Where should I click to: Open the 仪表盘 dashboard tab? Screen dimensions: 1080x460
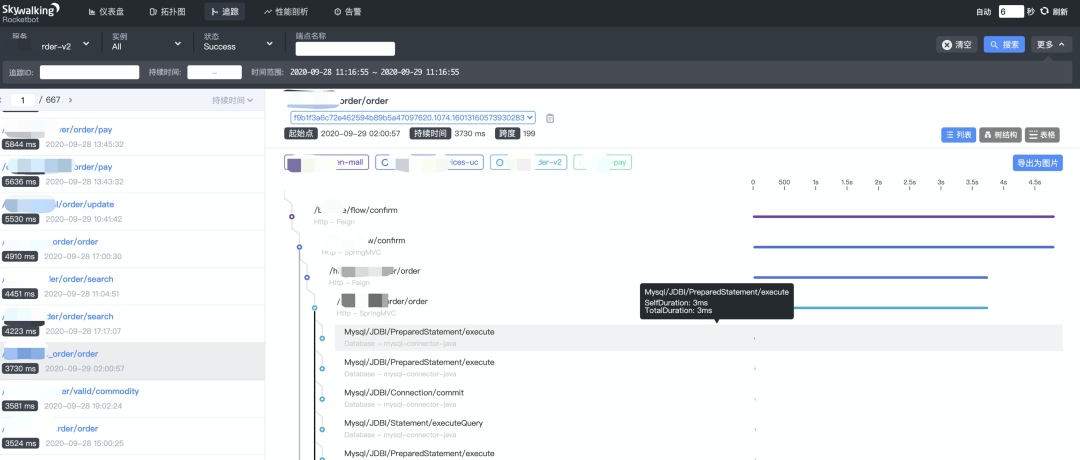tap(122, 12)
